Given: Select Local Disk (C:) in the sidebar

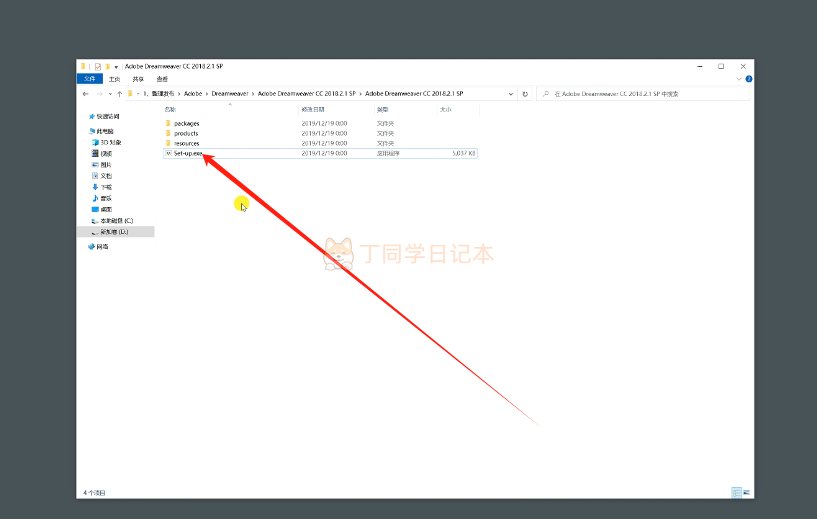Looking at the screenshot, I should [113, 221].
